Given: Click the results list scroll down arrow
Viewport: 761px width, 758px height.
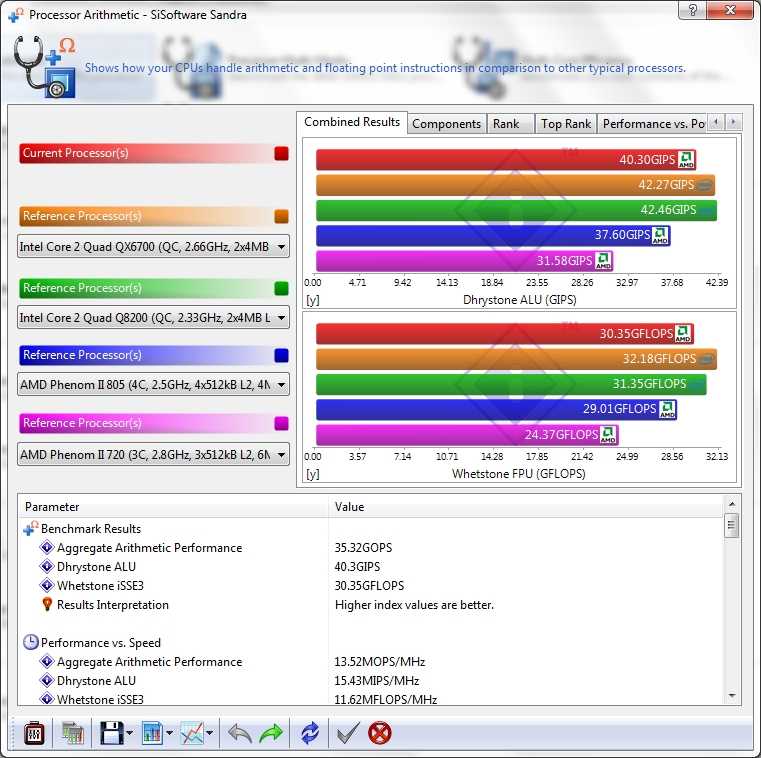Looking at the screenshot, I should (x=732, y=696).
